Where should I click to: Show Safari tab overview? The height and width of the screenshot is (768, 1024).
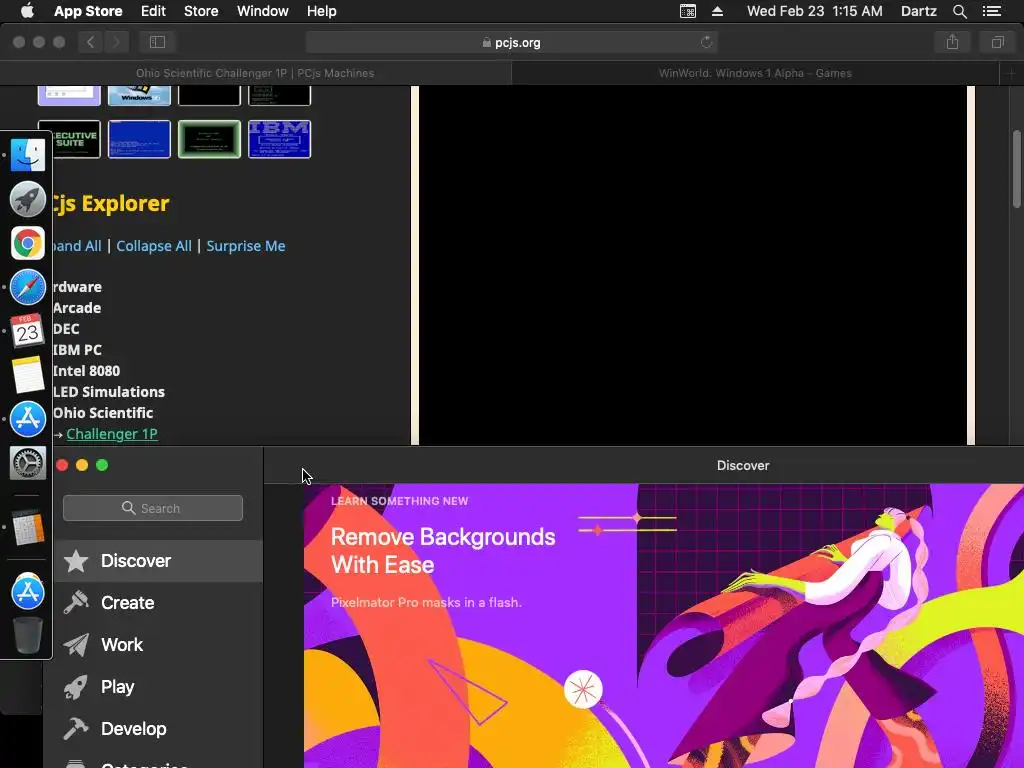(997, 42)
